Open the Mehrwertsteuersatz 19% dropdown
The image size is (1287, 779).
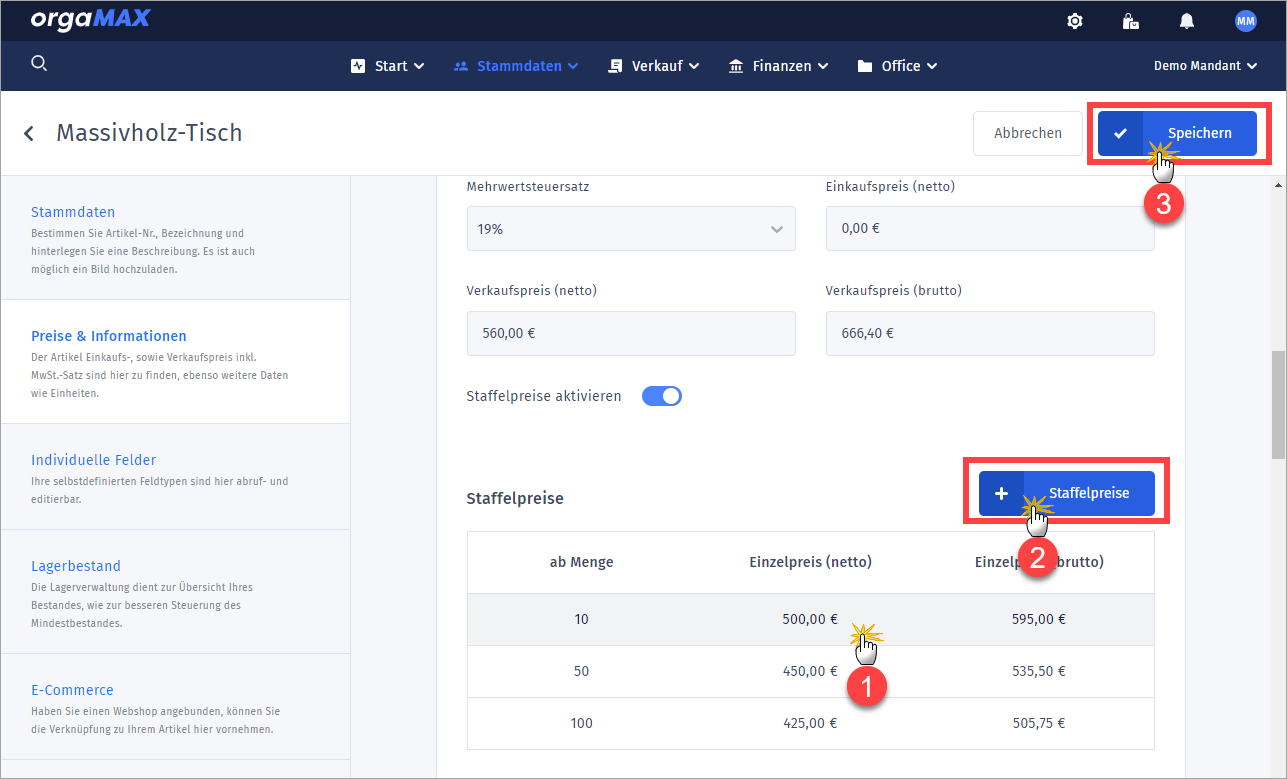click(x=631, y=228)
